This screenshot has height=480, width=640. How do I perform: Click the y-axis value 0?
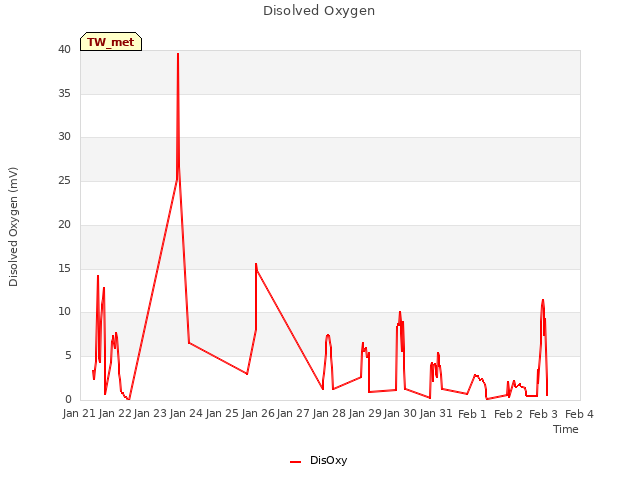pyautogui.click(x=68, y=399)
